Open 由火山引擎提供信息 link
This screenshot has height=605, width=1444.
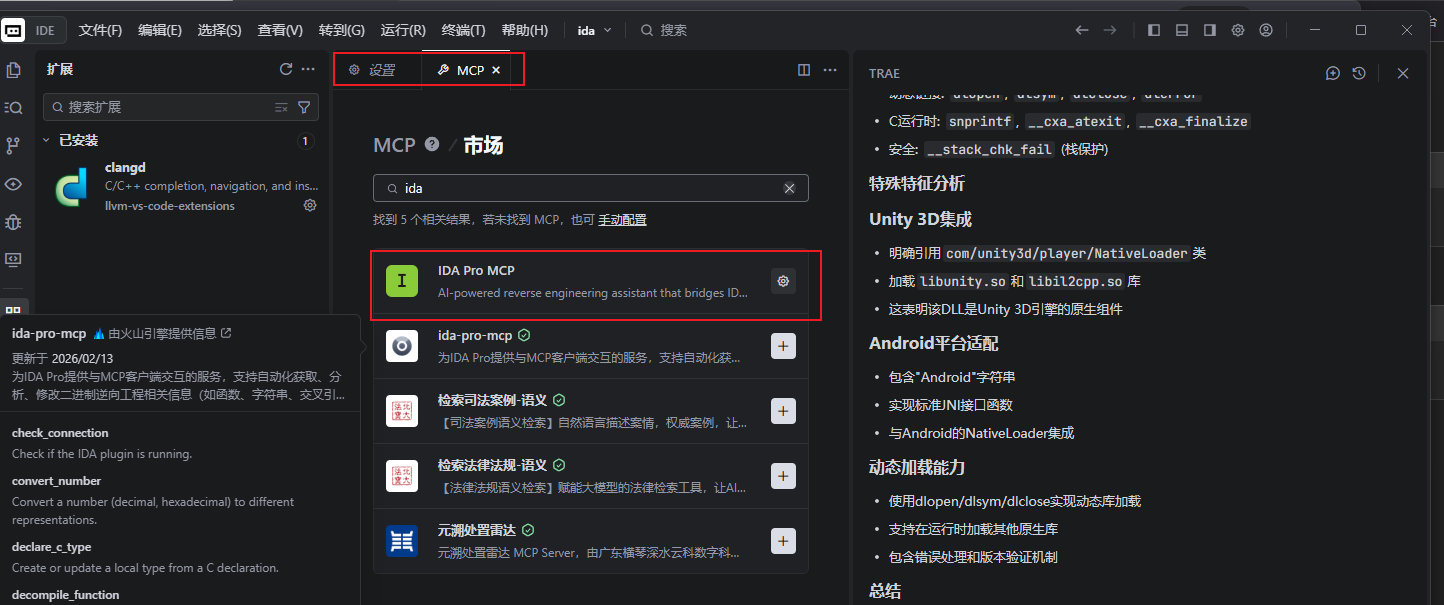169,333
